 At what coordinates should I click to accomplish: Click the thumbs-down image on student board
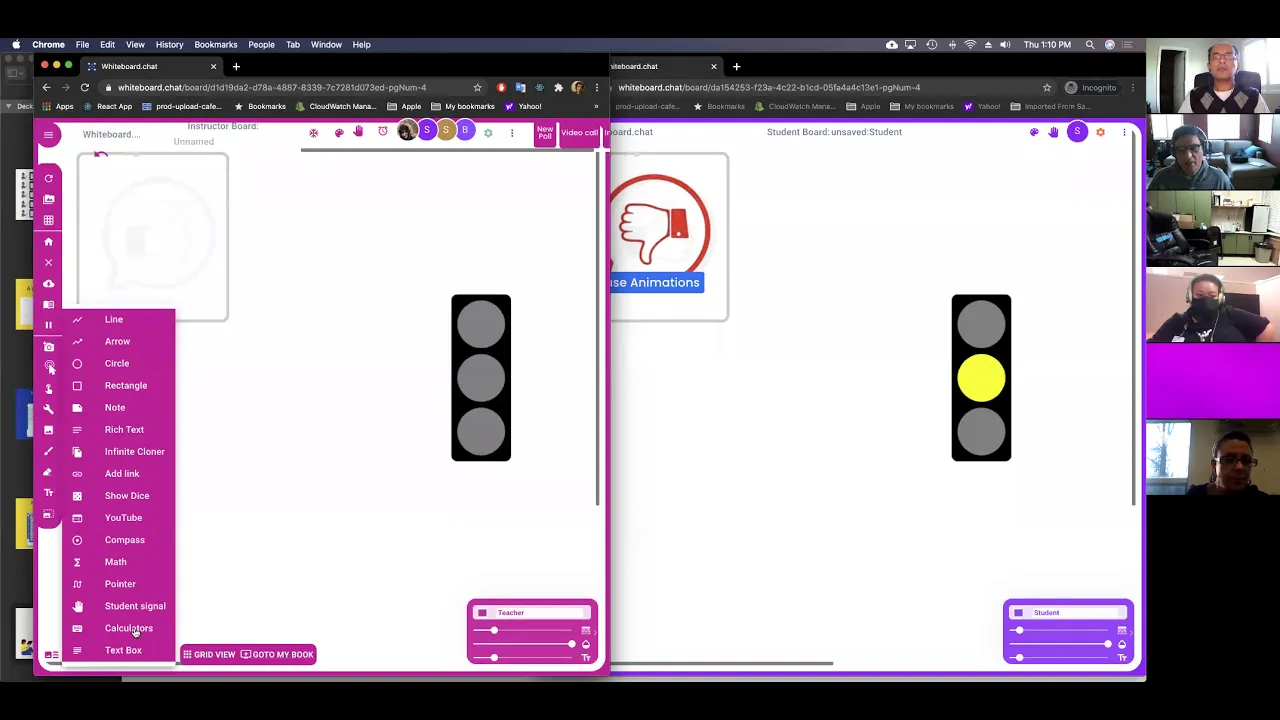tap(660, 228)
